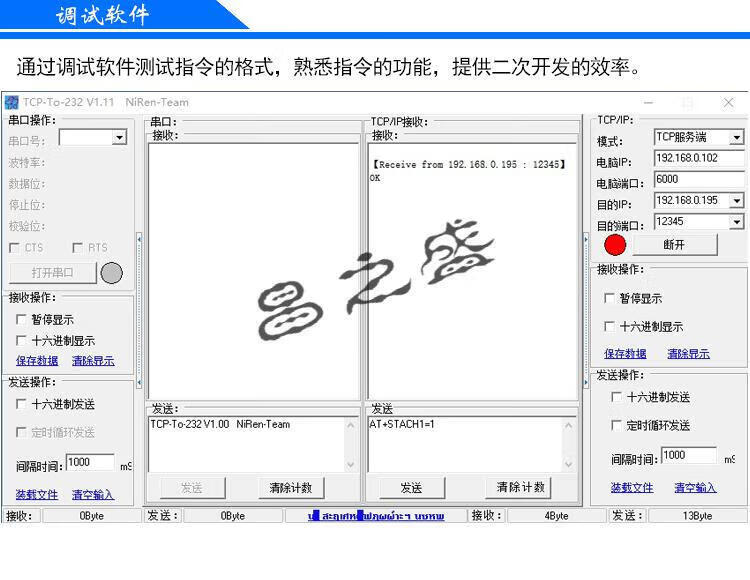Image resolution: width=750 pixels, height=580 pixels.
Task: Click the TCP-To-232 app icon in title bar
Action: click(12, 102)
